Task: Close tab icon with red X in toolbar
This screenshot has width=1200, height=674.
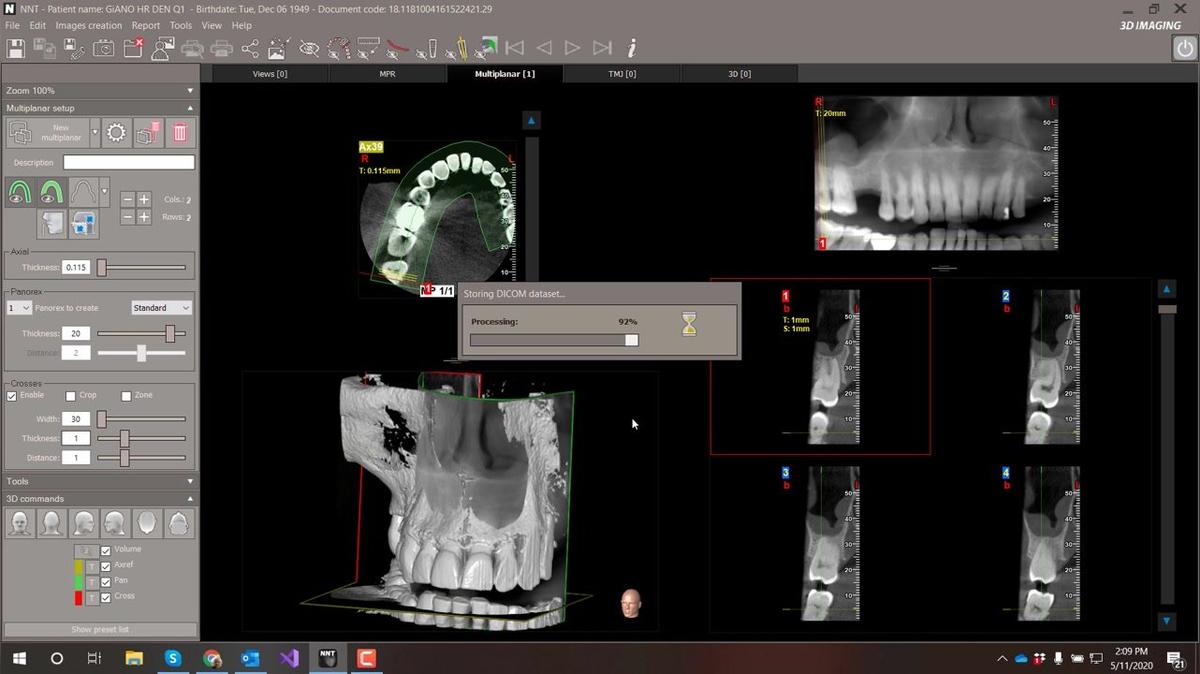Action: (132, 47)
